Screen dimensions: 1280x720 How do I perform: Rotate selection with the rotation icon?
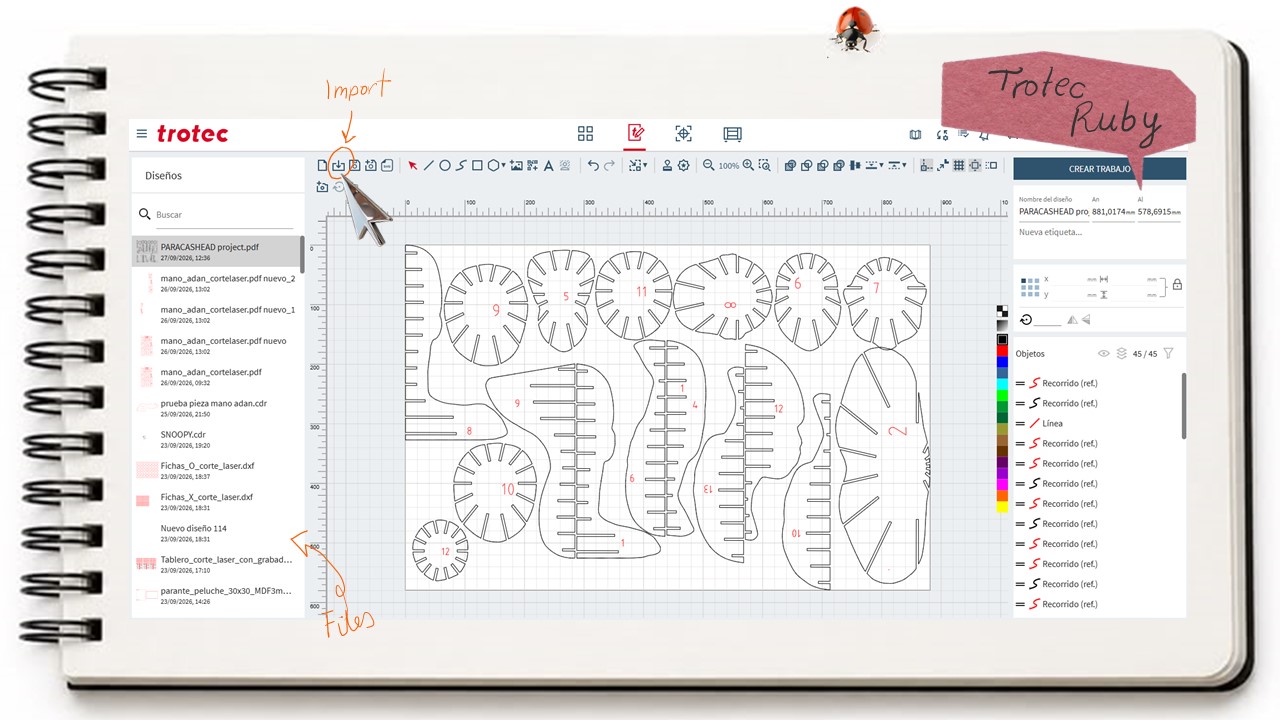pyautogui.click(x=1026, y=320)
